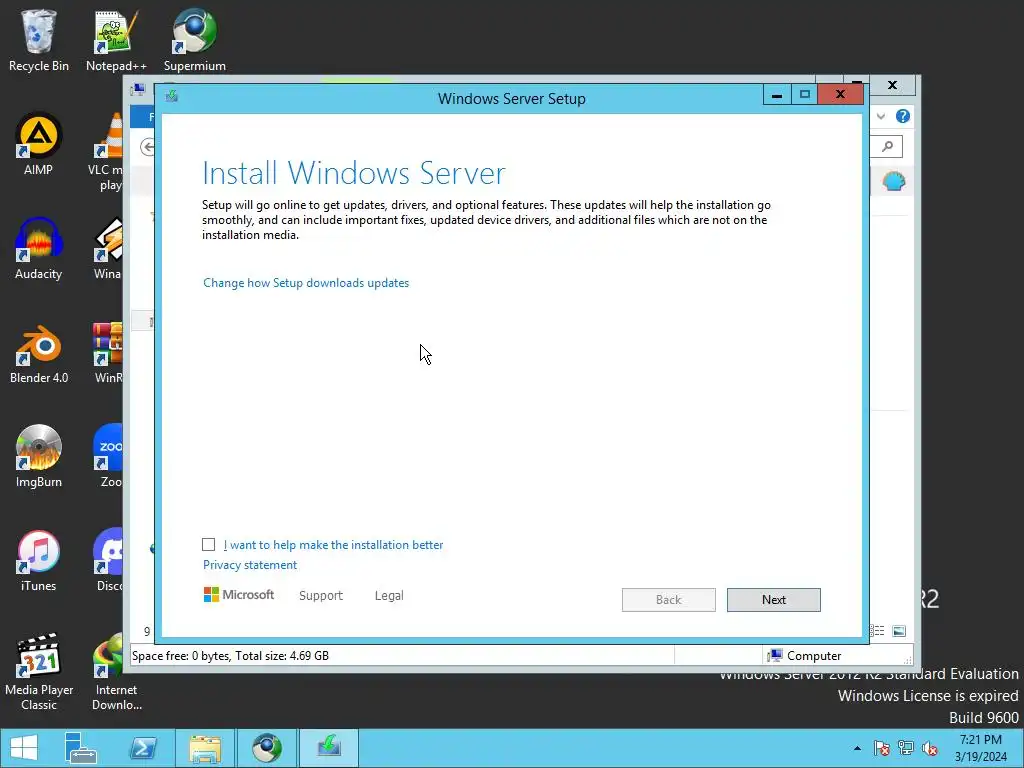Open the WinRAR desktop shortcut
This screenshot has width=1024, height=768.
108,353
